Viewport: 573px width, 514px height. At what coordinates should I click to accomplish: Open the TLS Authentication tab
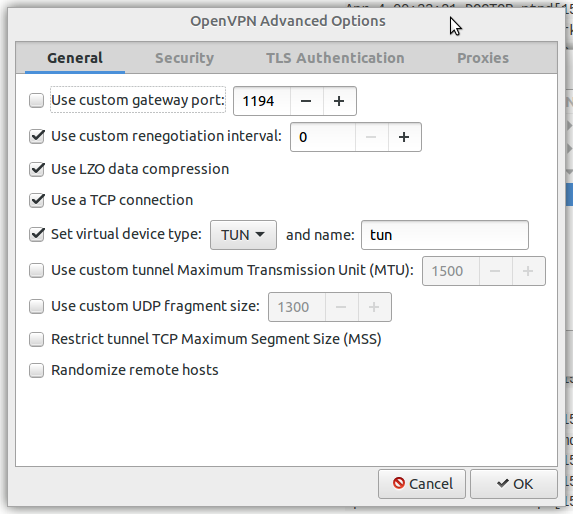click(x=335, y=58)
